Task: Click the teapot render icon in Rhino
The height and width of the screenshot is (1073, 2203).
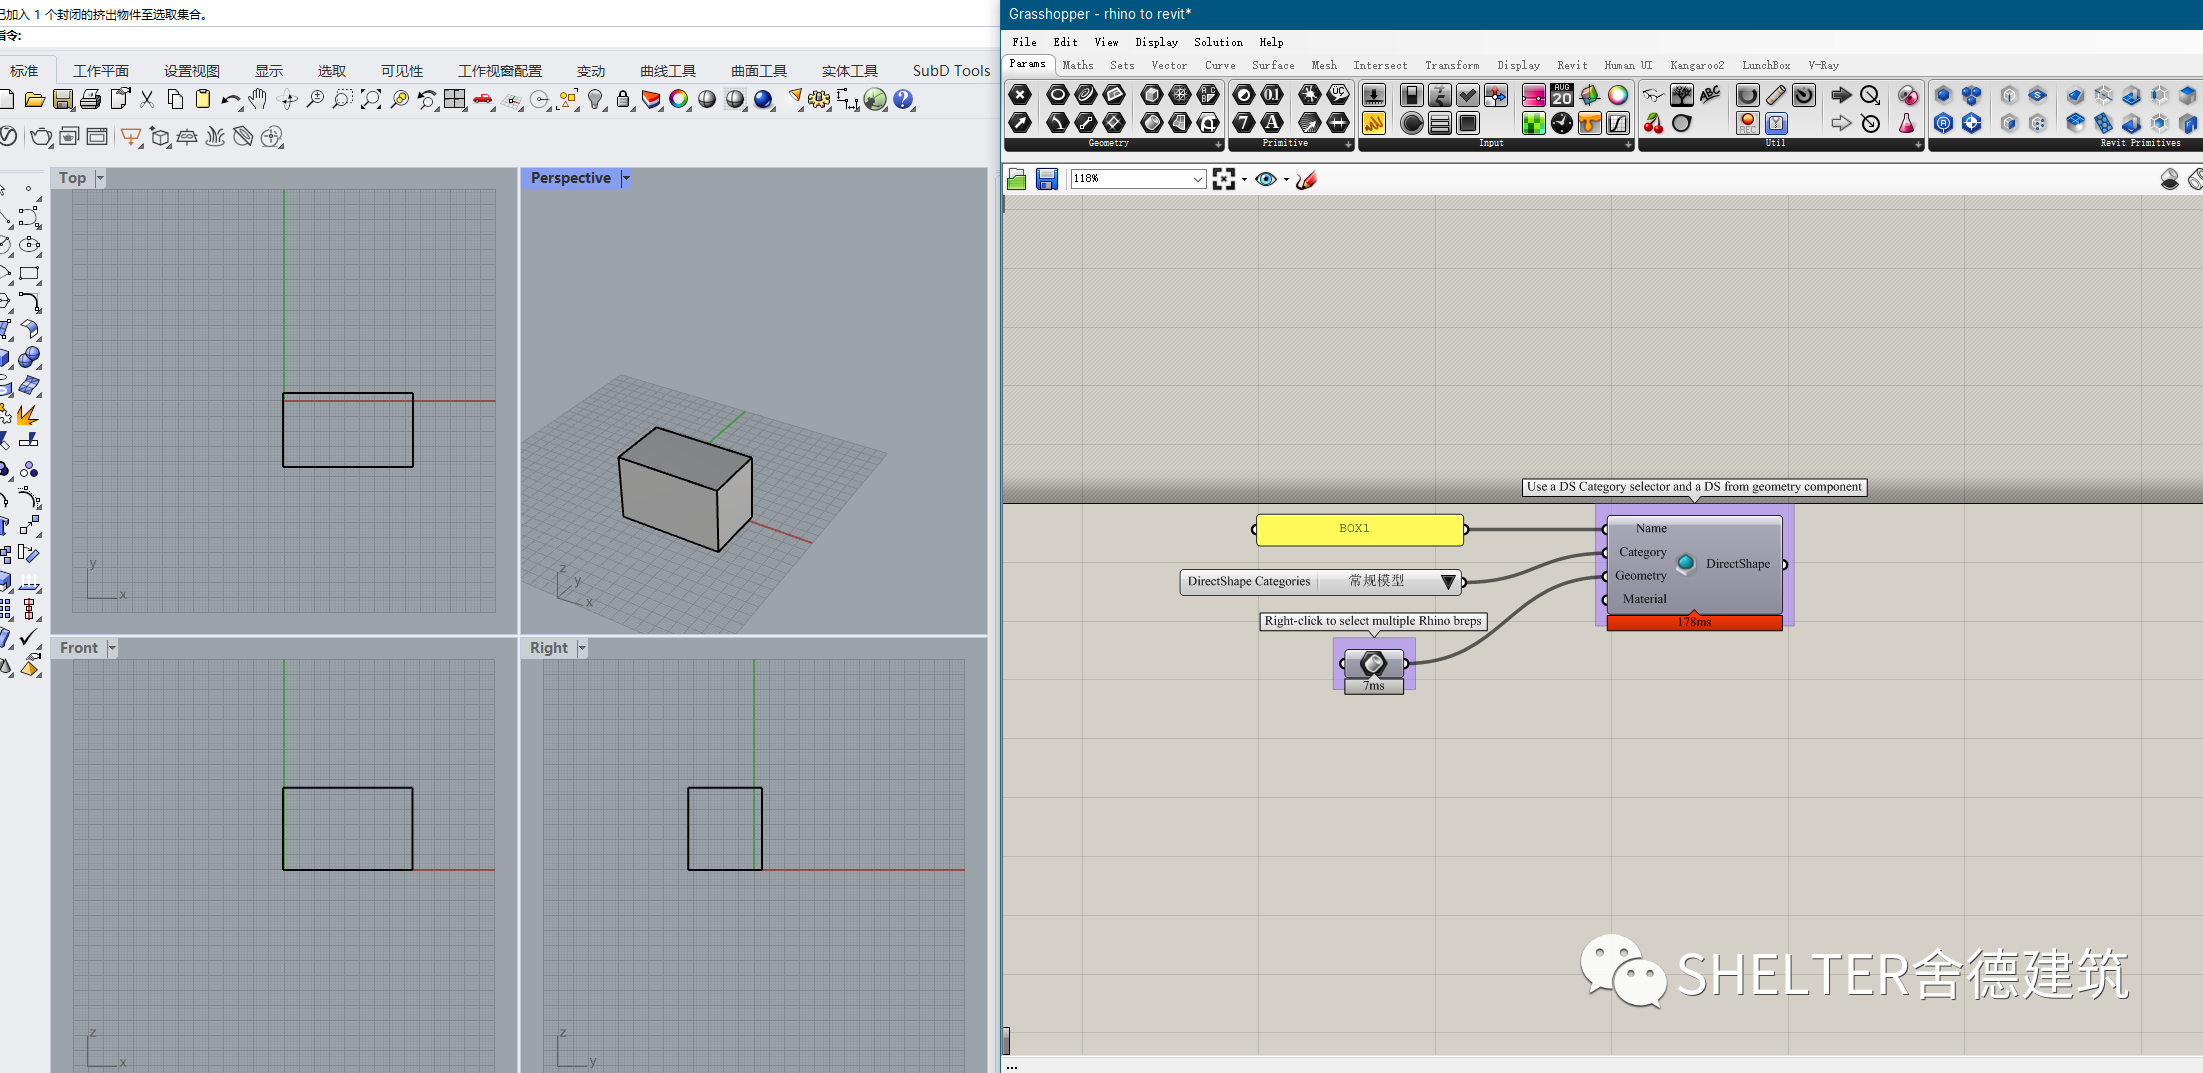Action: 41,136
